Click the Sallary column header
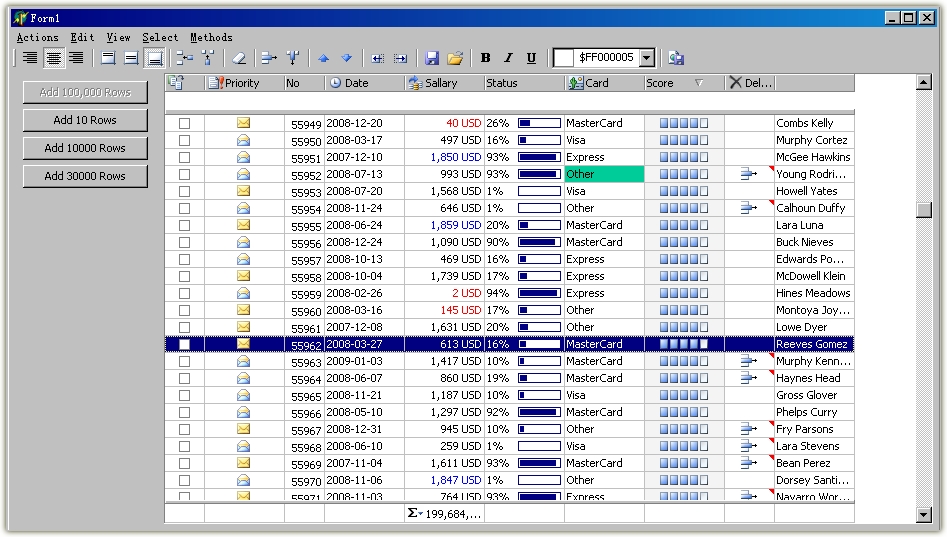Image resolution: width=947 pixels, height=537 pixels. (x=444, y=83)
